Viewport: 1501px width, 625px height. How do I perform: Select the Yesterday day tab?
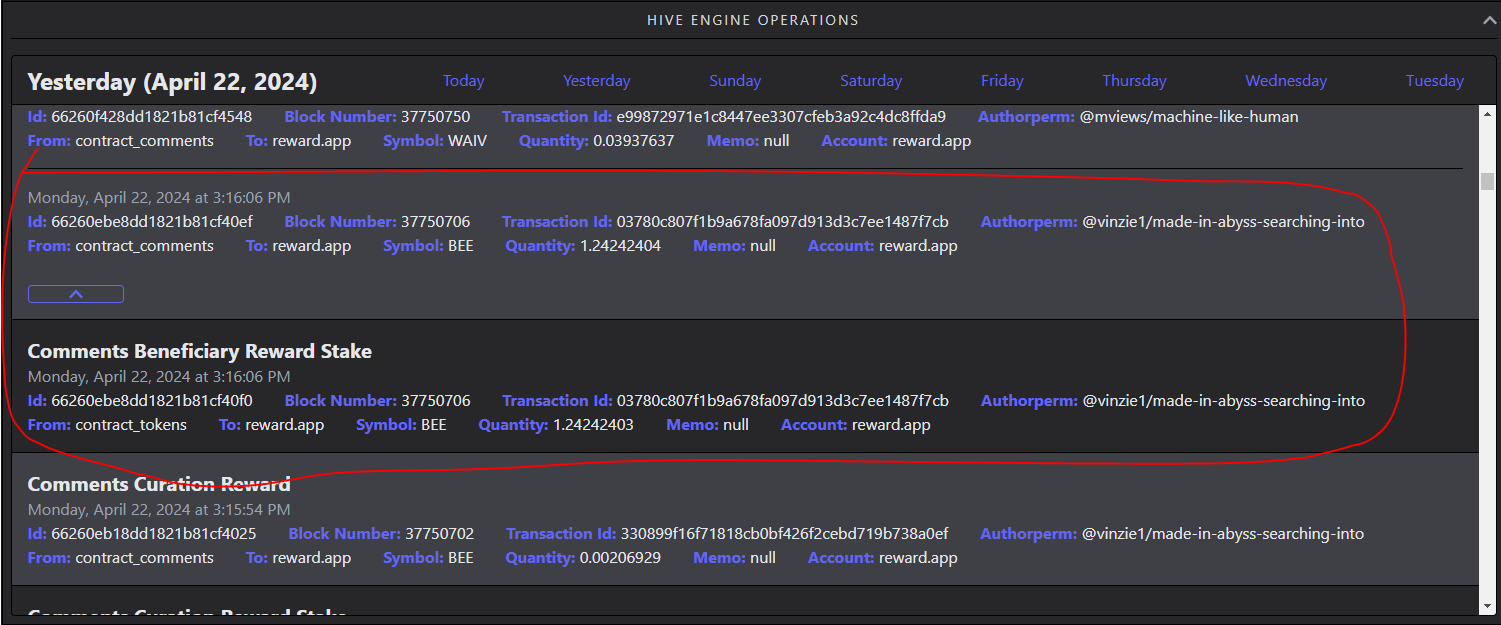tap(596, 81)
